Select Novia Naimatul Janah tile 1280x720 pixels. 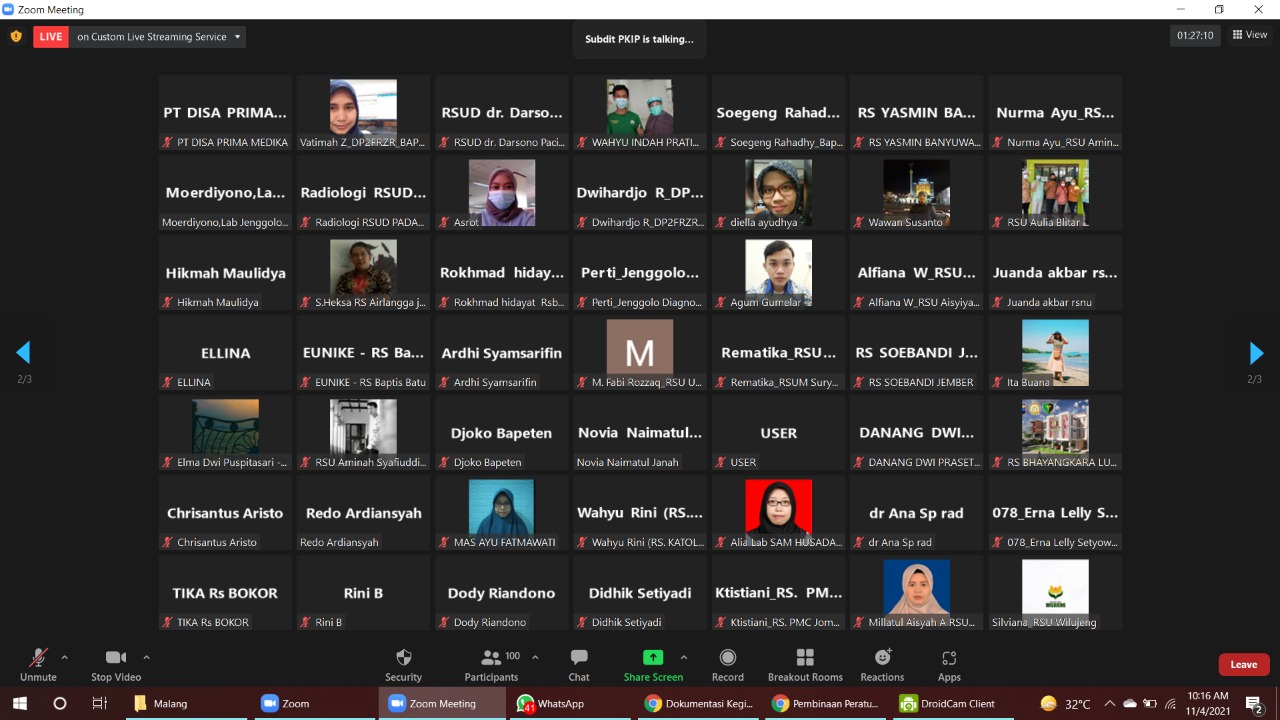(639, 433)
